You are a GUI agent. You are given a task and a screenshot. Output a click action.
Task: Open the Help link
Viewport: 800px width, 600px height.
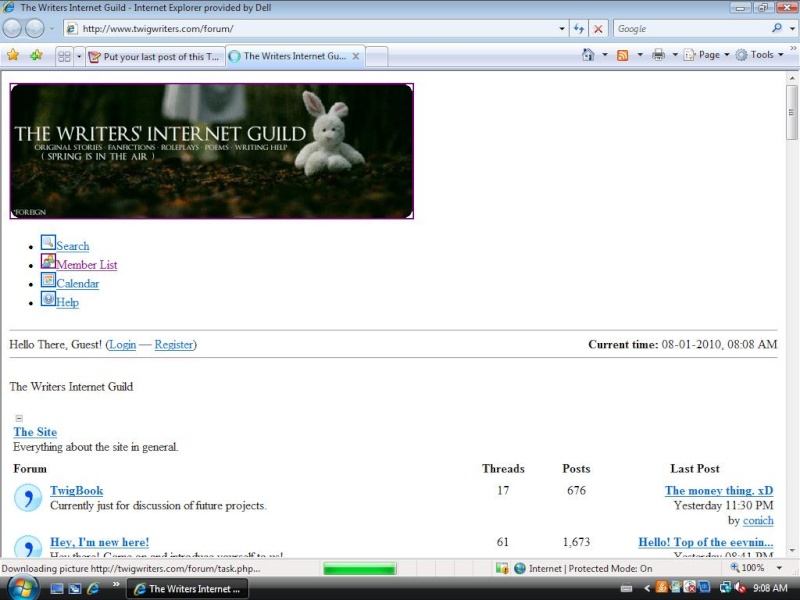click(x=67, y=303)
